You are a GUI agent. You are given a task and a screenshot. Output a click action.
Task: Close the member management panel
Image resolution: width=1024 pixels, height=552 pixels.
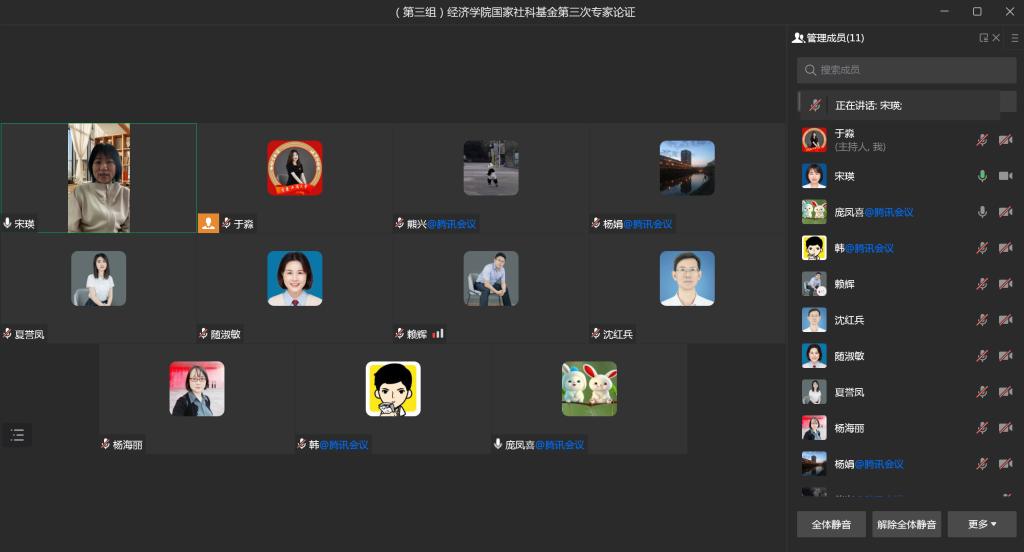996,38
